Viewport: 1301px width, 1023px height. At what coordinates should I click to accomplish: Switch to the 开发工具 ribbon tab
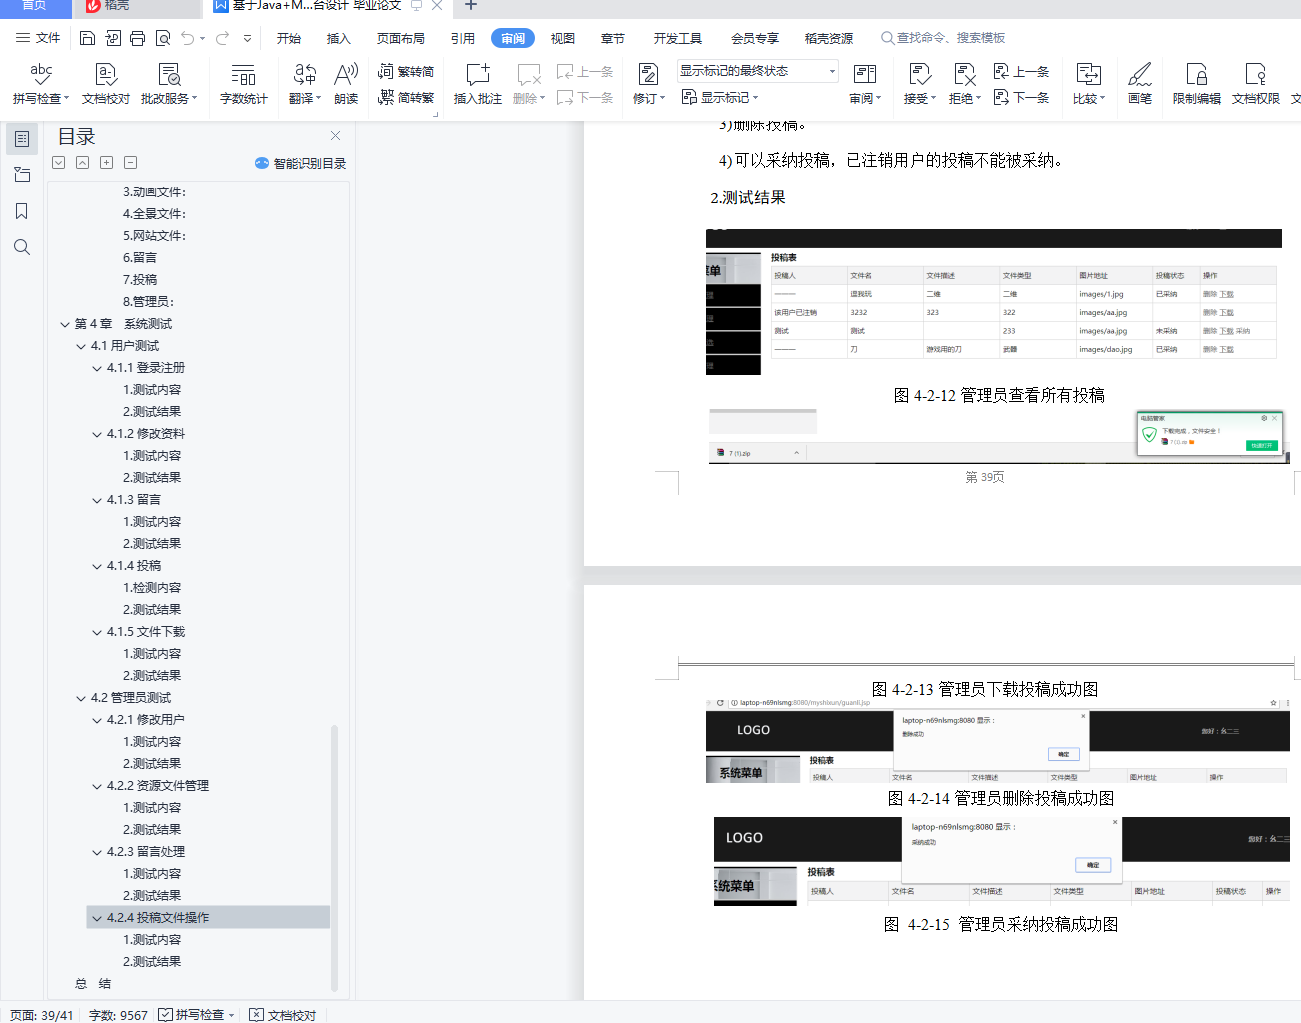(678, 38)
